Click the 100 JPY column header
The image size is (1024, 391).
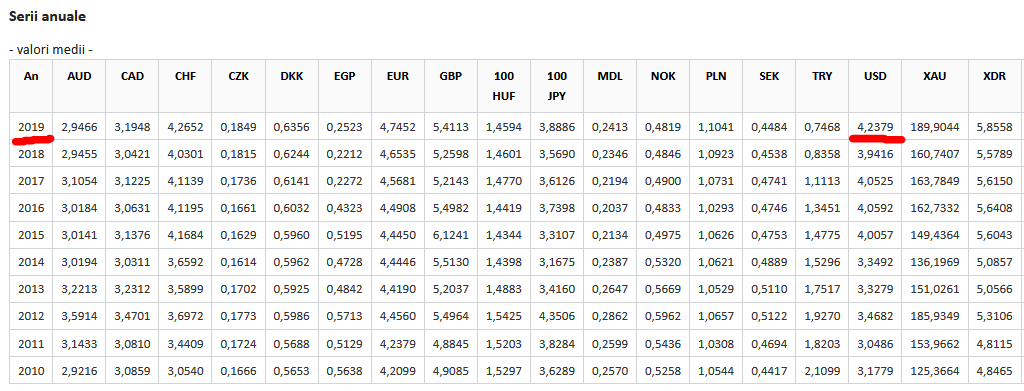(556, 86)
